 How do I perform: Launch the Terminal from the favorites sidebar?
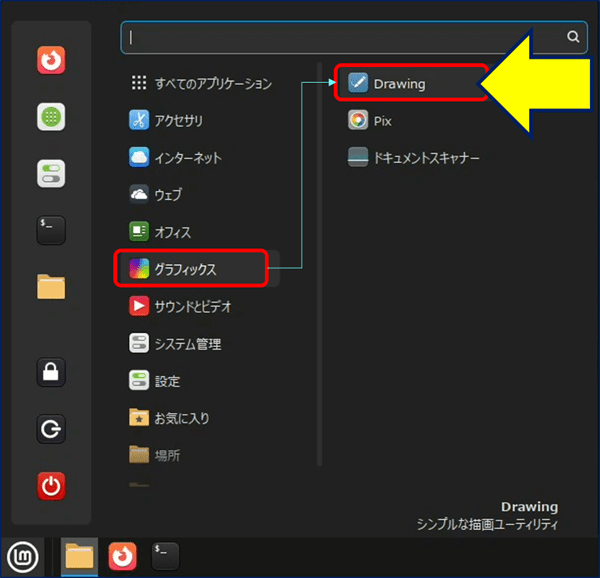[51, 230]
